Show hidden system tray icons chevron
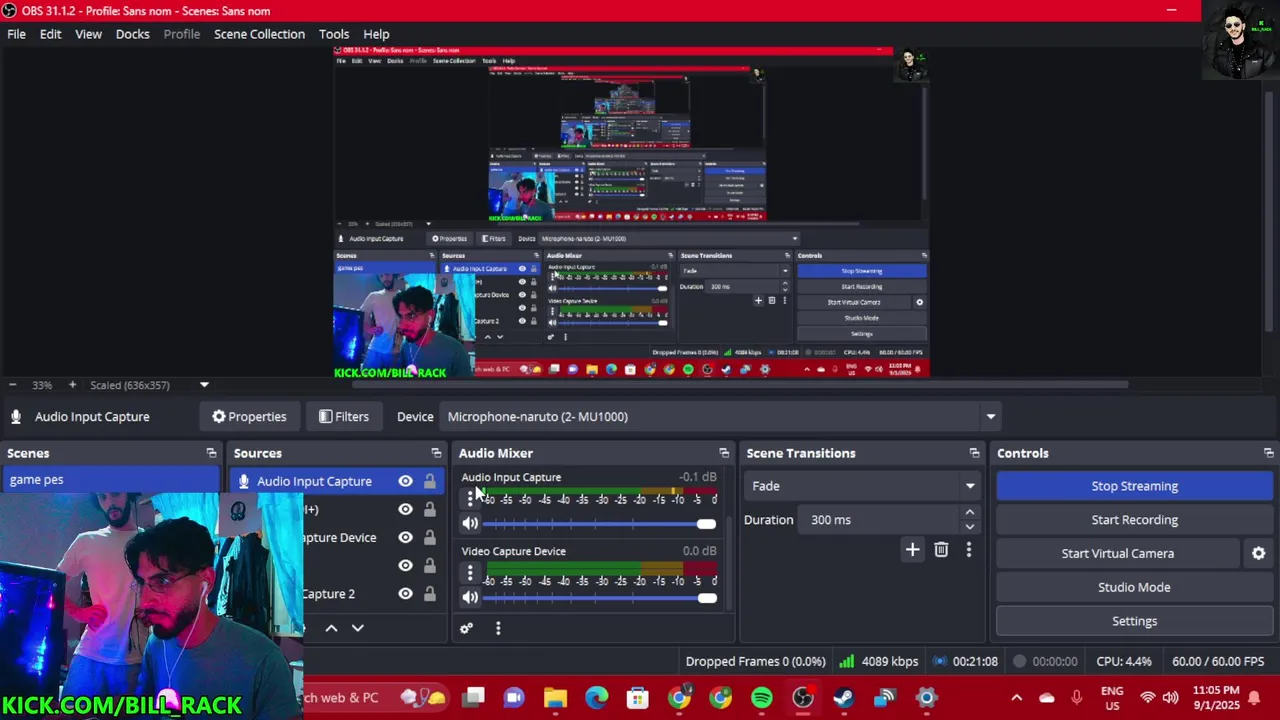This screenshot has height=720, width=1280. coord(1016,698)
